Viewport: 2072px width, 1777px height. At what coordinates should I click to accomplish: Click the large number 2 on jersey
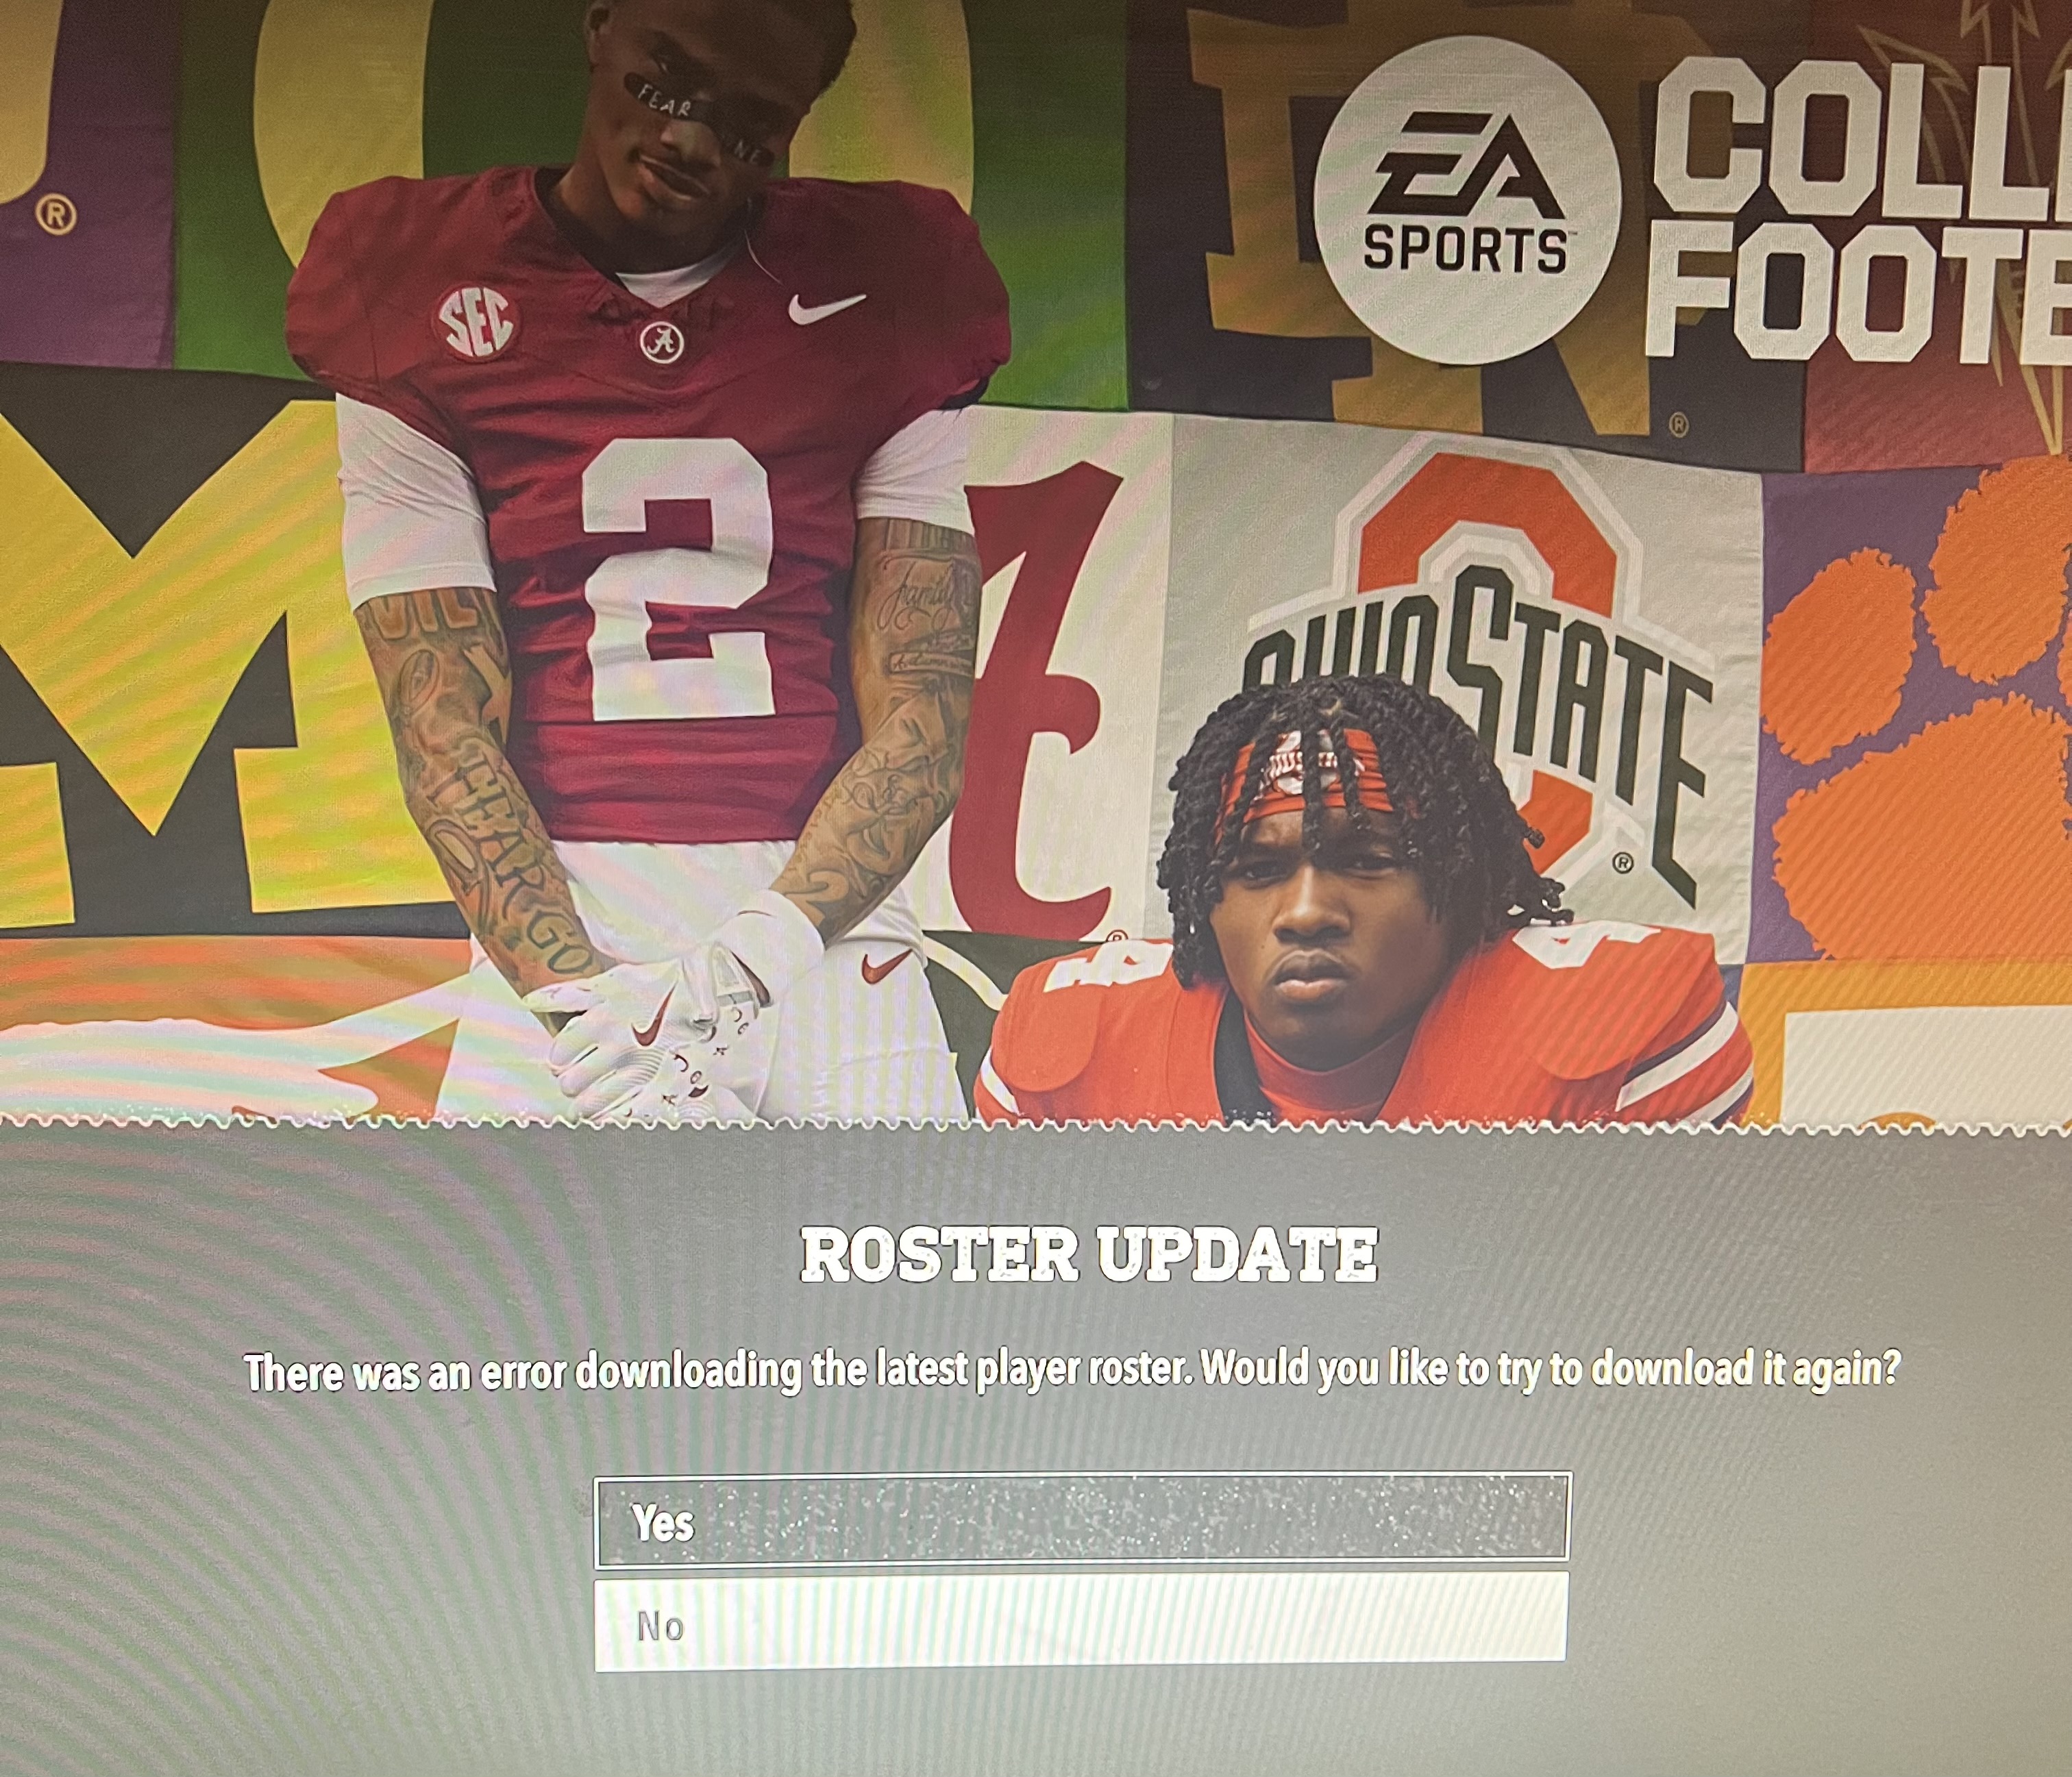[677, 579]
